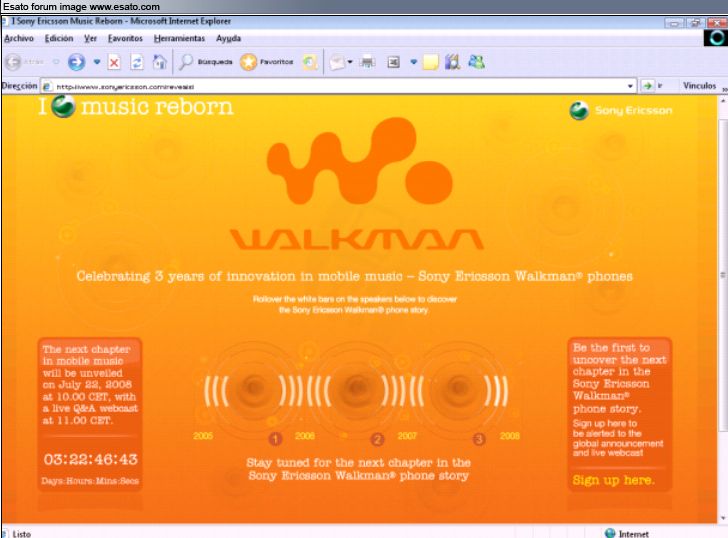
Task: Click the Sony Ericsson logo top right
Action: pos(621,110)
